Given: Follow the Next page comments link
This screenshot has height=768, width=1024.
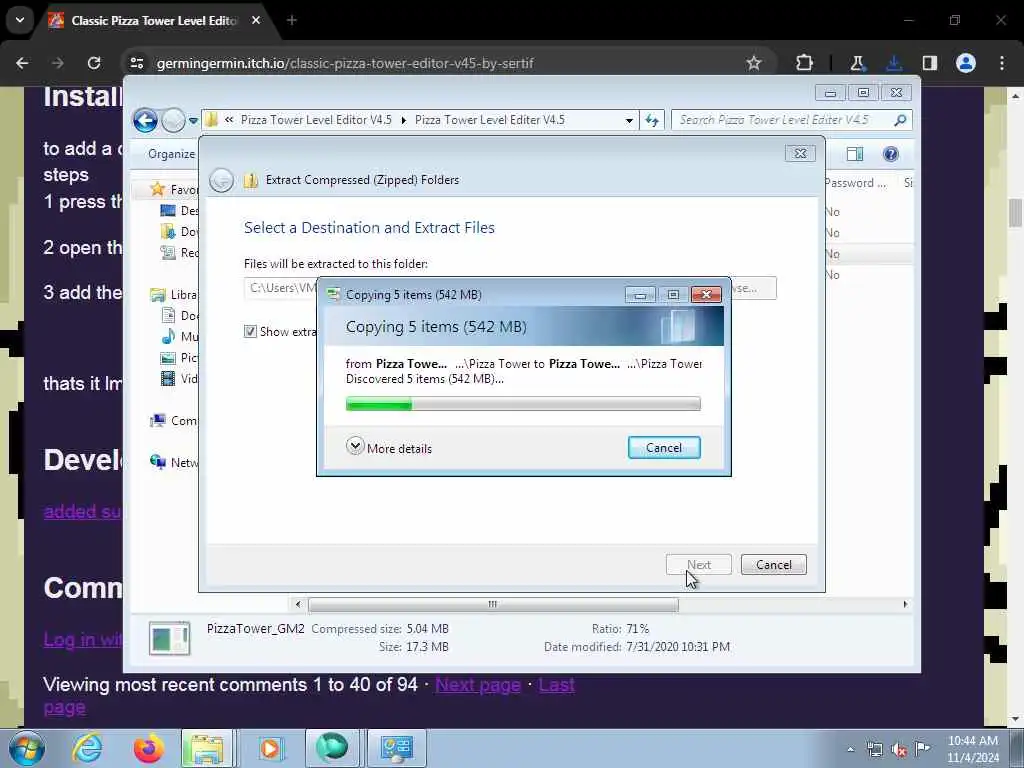Looking at the screenshot, I should pyautogui.click(x=478, y=685).
